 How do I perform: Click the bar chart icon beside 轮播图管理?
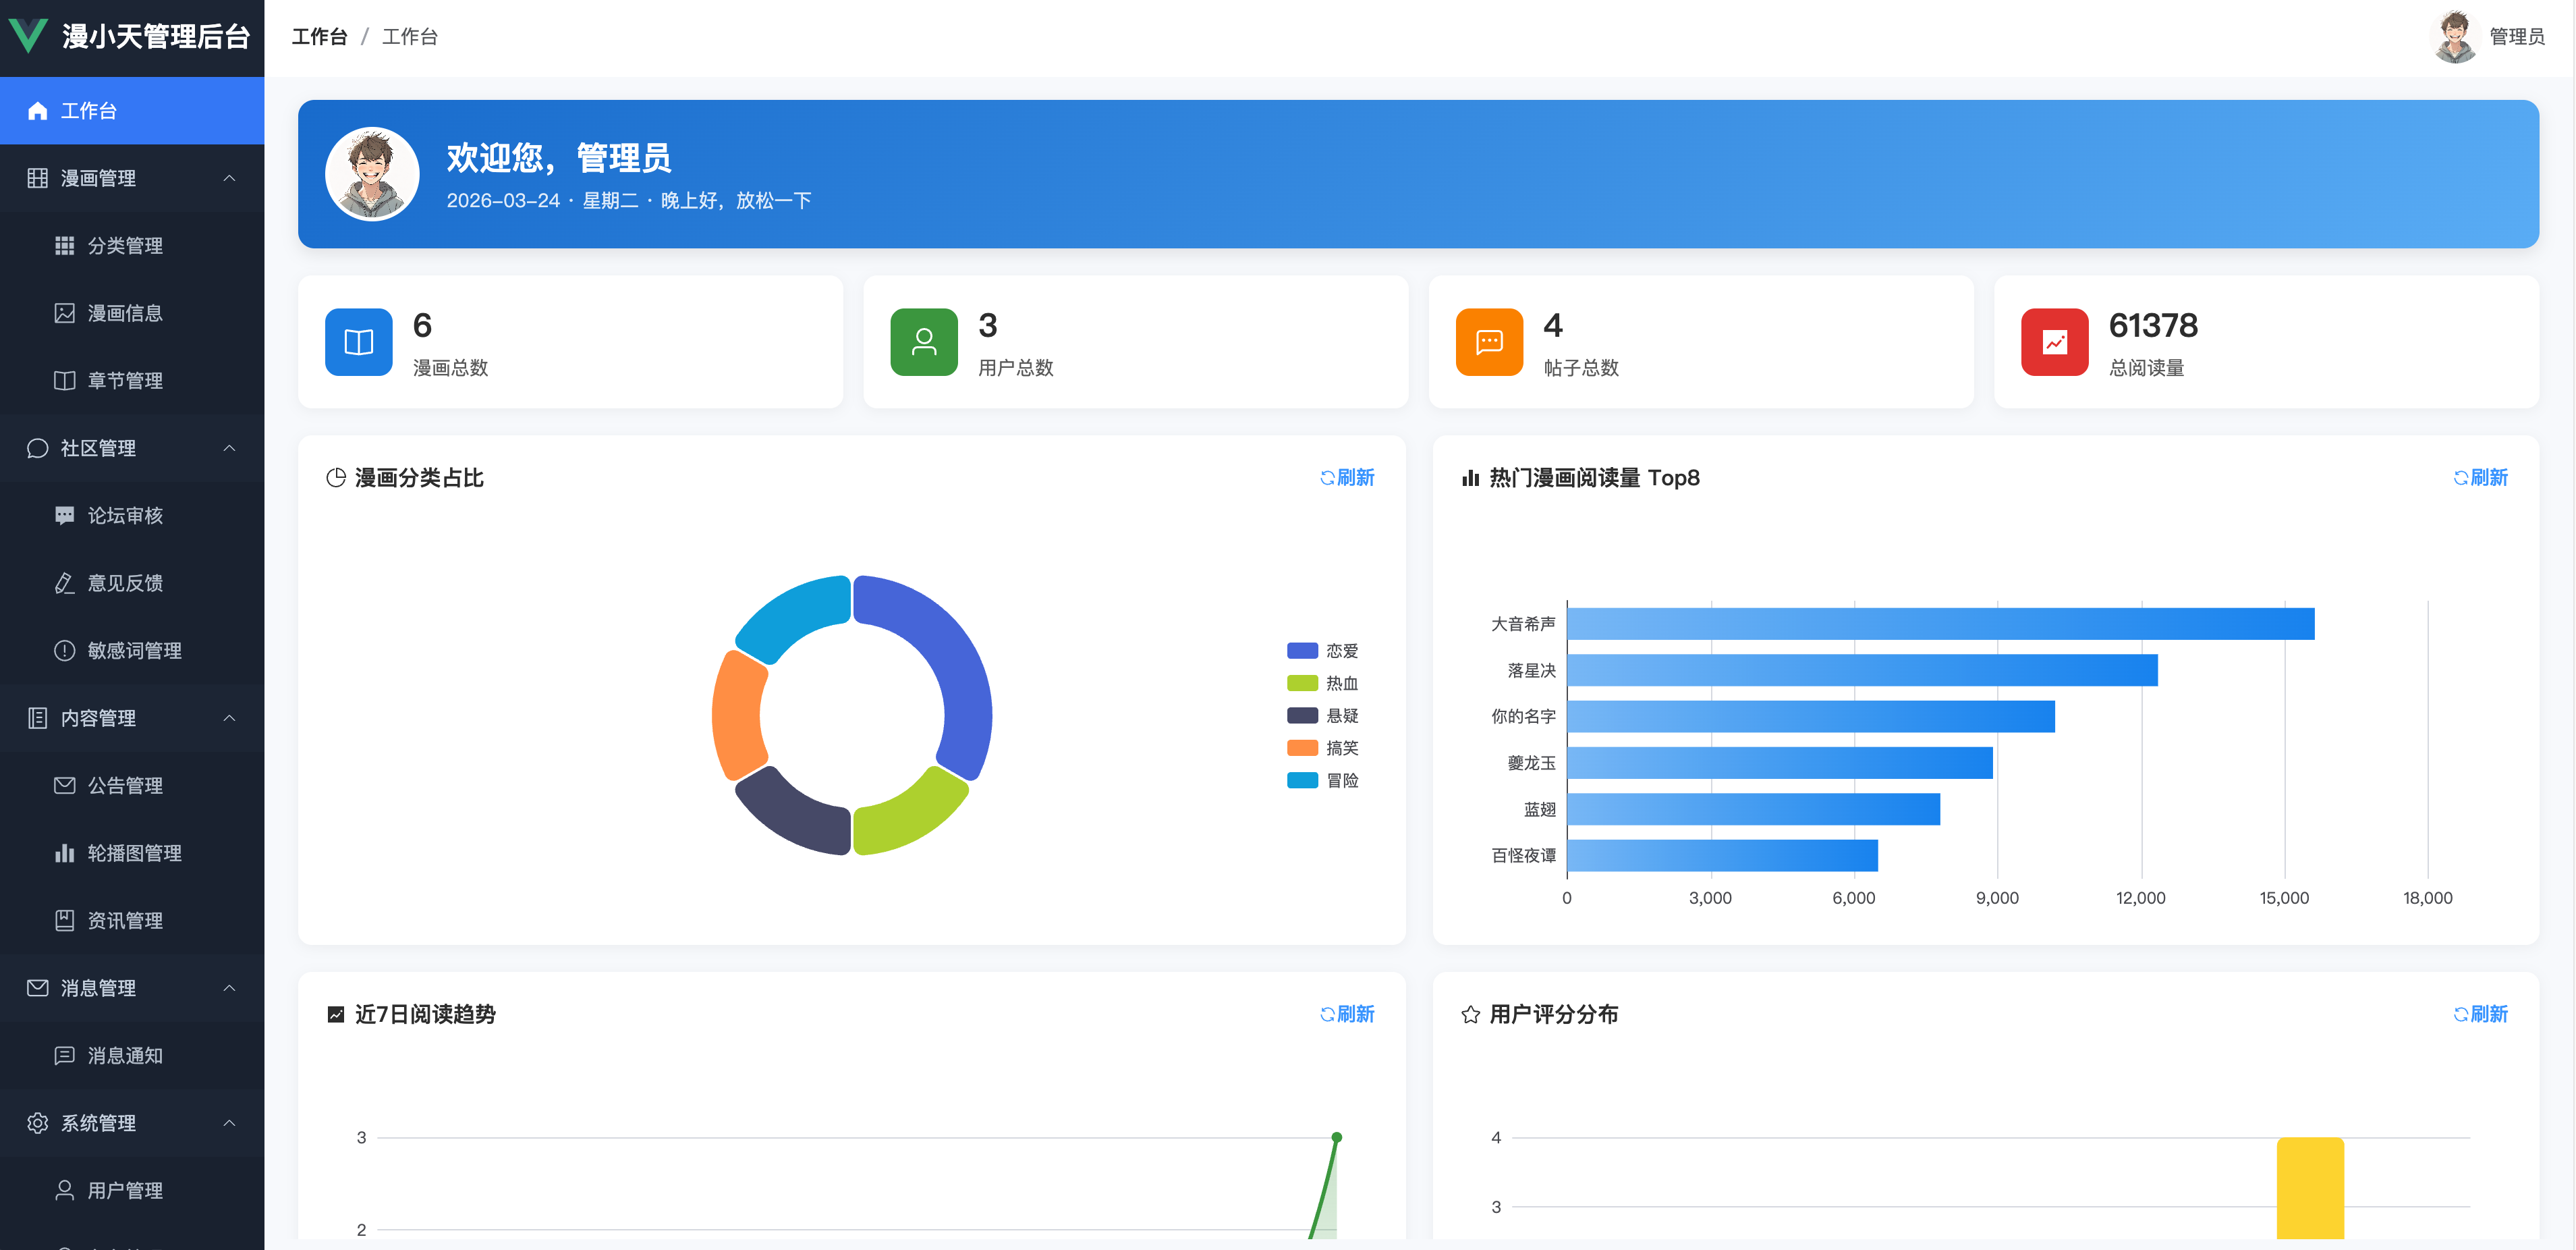click(x=65, y=853)
